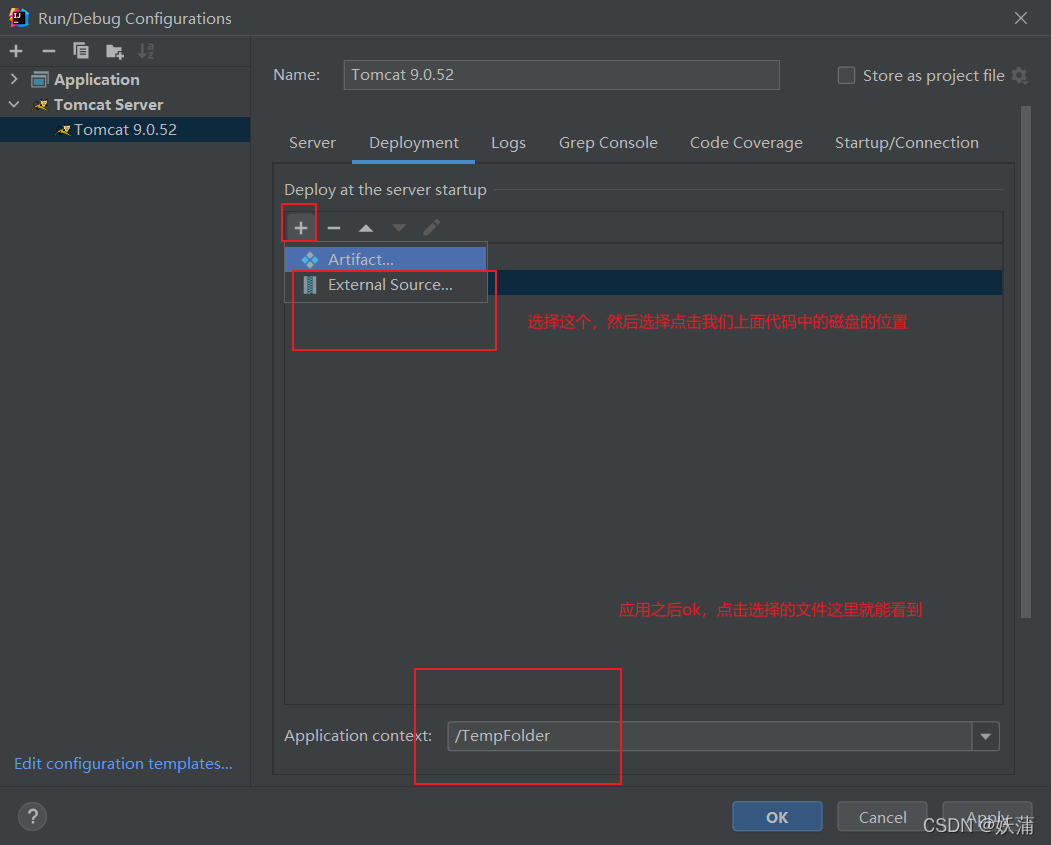Create a new configuration folder
1051x845 pixels.
point(115,51)
